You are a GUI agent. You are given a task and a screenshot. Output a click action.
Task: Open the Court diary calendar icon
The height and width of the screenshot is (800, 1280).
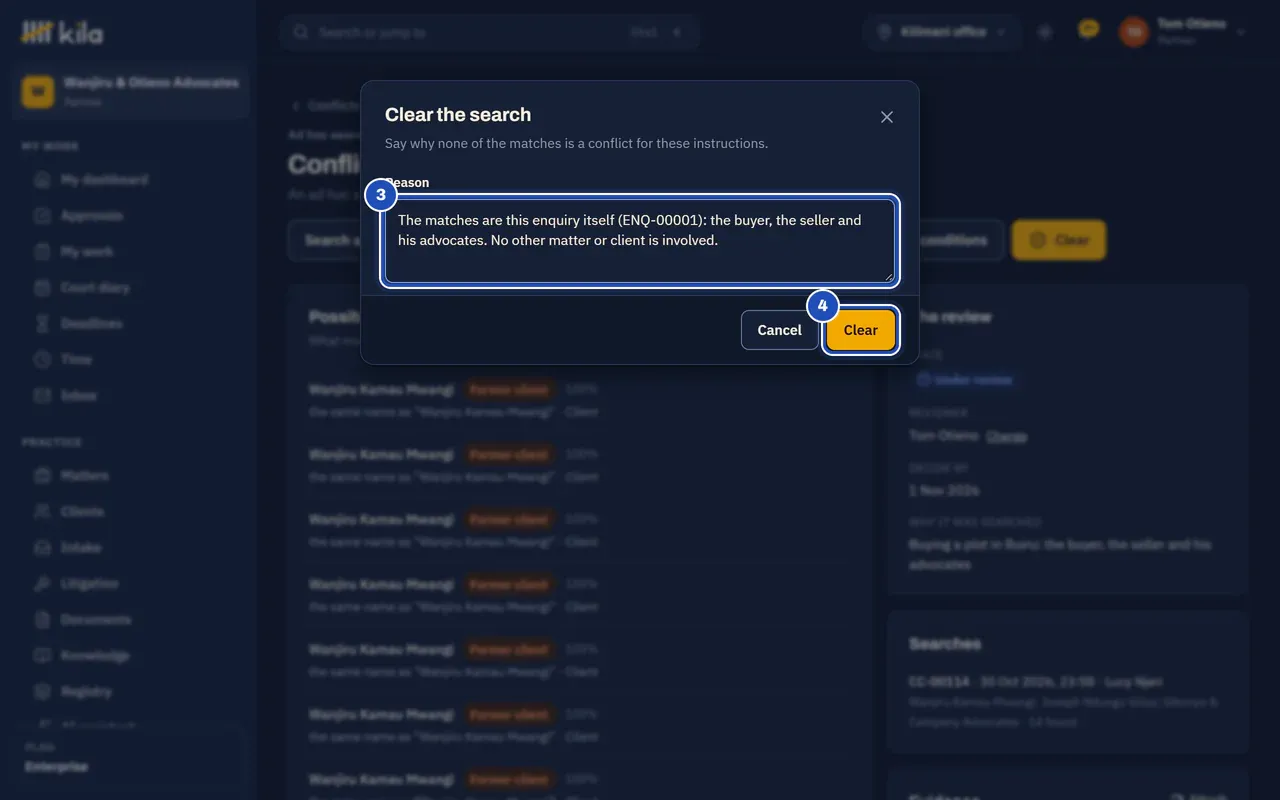(x=42, y=288)
